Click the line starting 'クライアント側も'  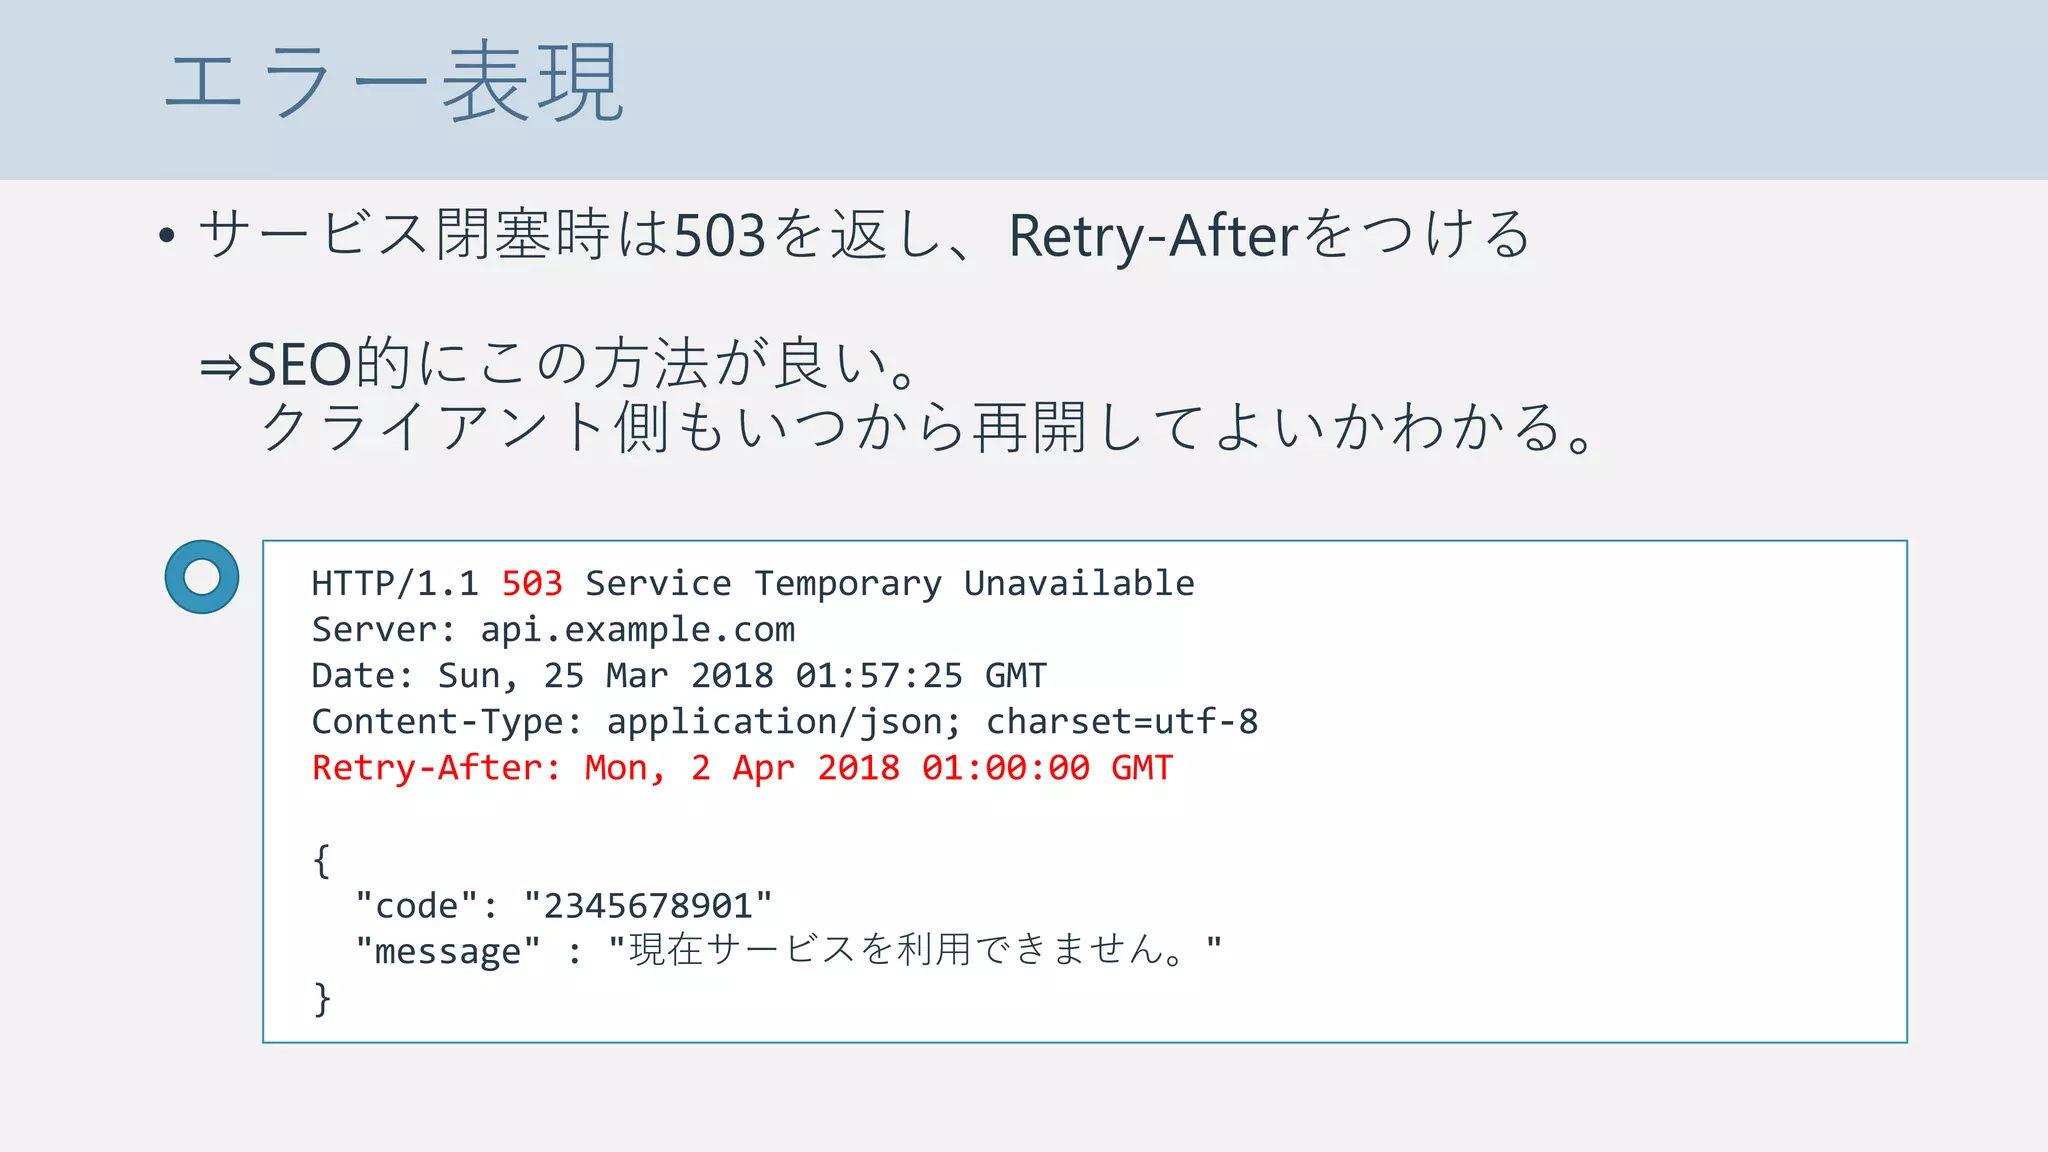[x=927, y=427]
